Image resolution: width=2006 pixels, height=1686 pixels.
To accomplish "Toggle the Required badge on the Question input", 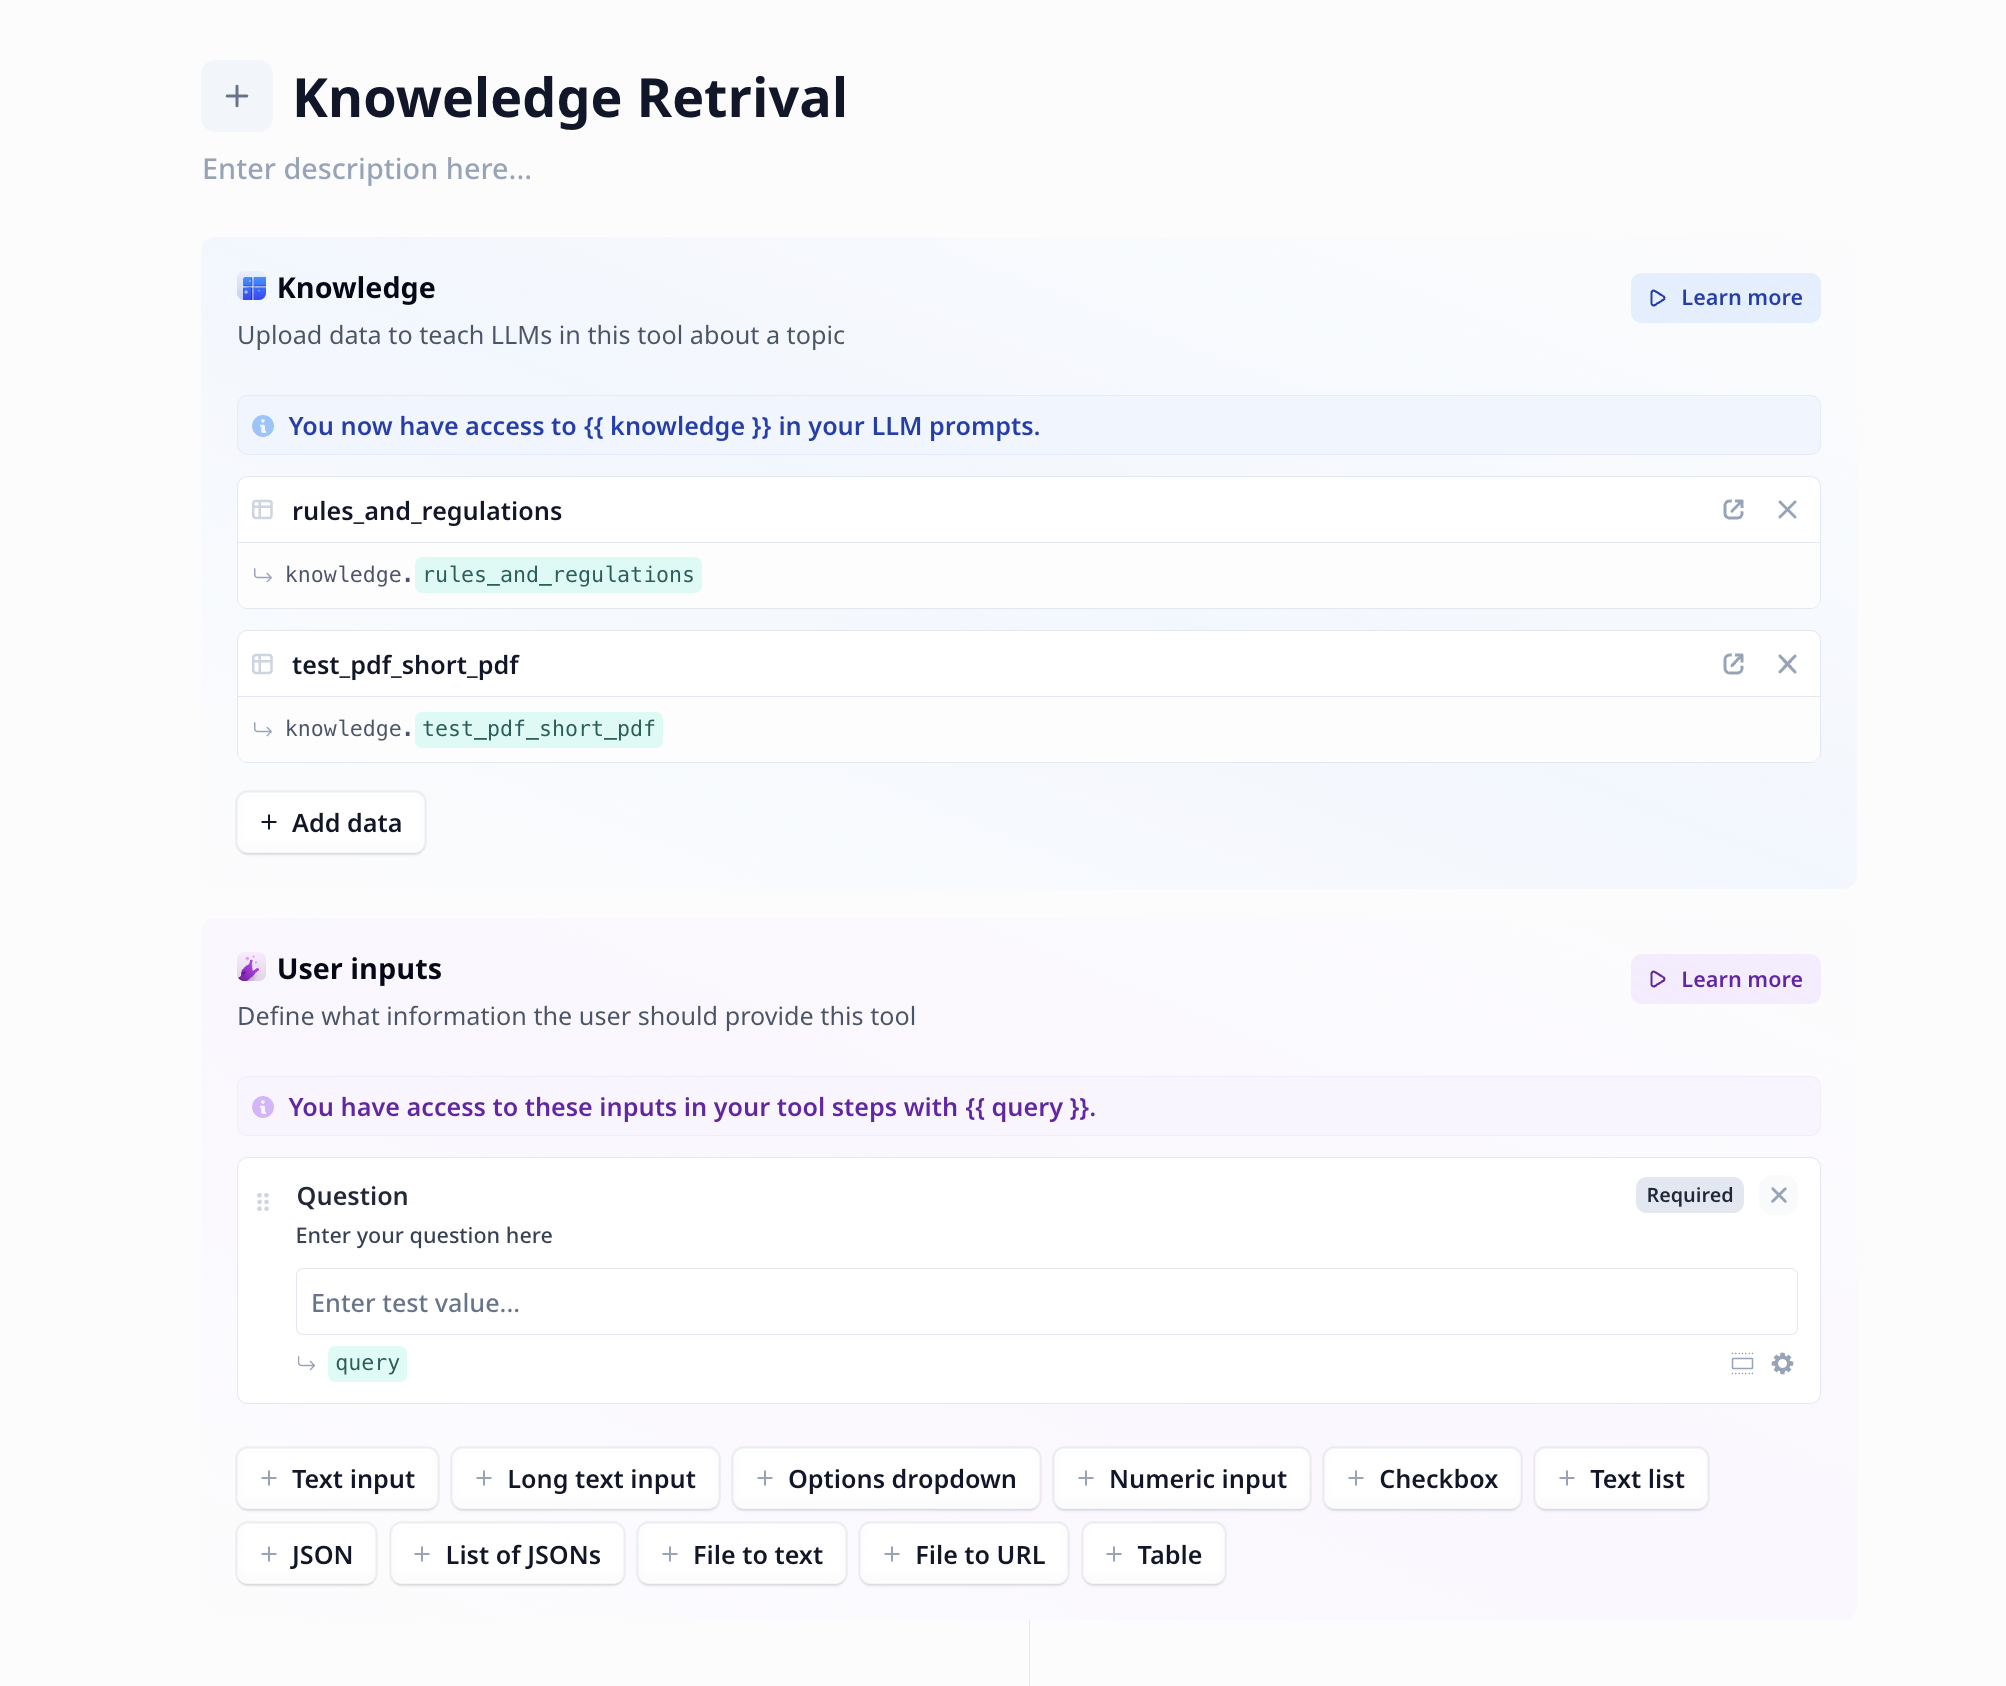I will tap(1689, 1195).
